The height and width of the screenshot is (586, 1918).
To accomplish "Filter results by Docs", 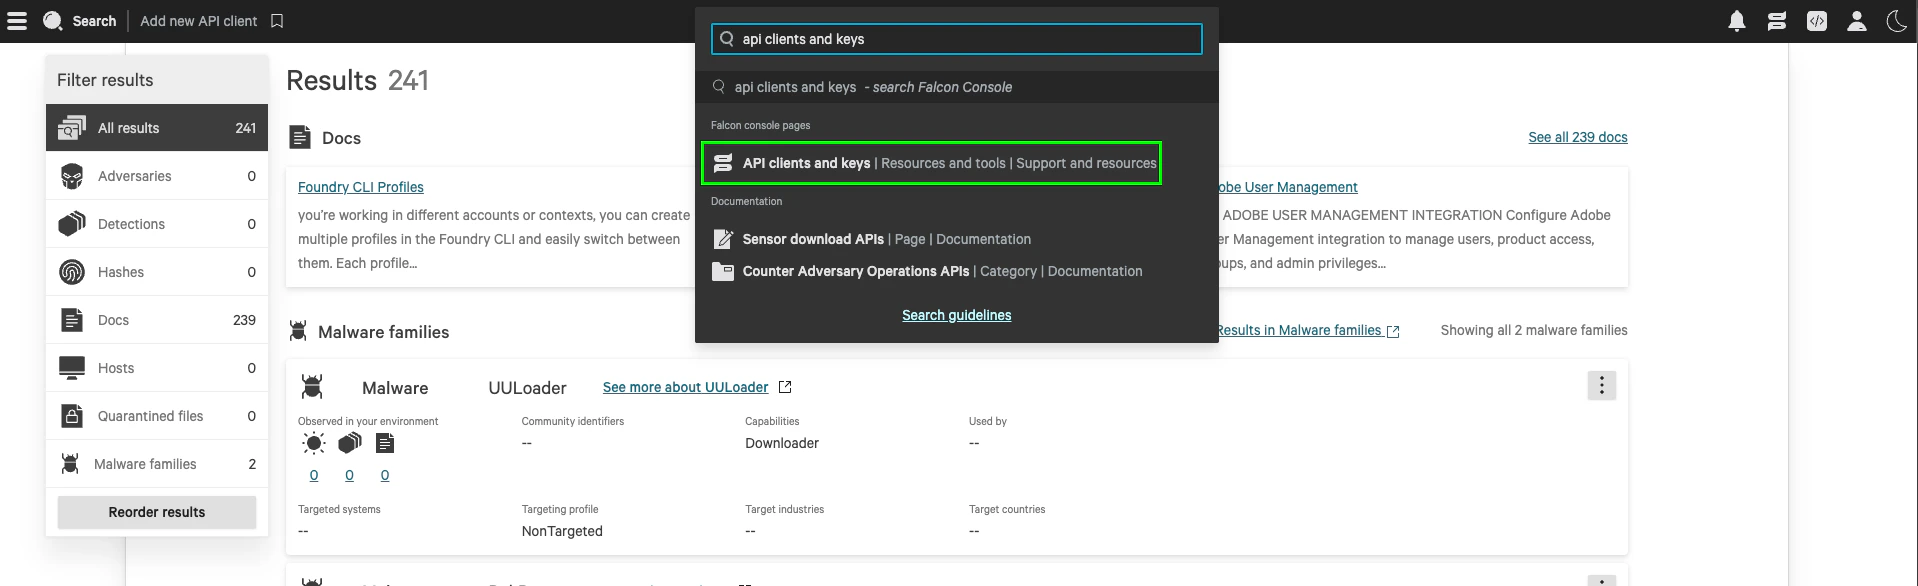I will [x=157, y=320].
